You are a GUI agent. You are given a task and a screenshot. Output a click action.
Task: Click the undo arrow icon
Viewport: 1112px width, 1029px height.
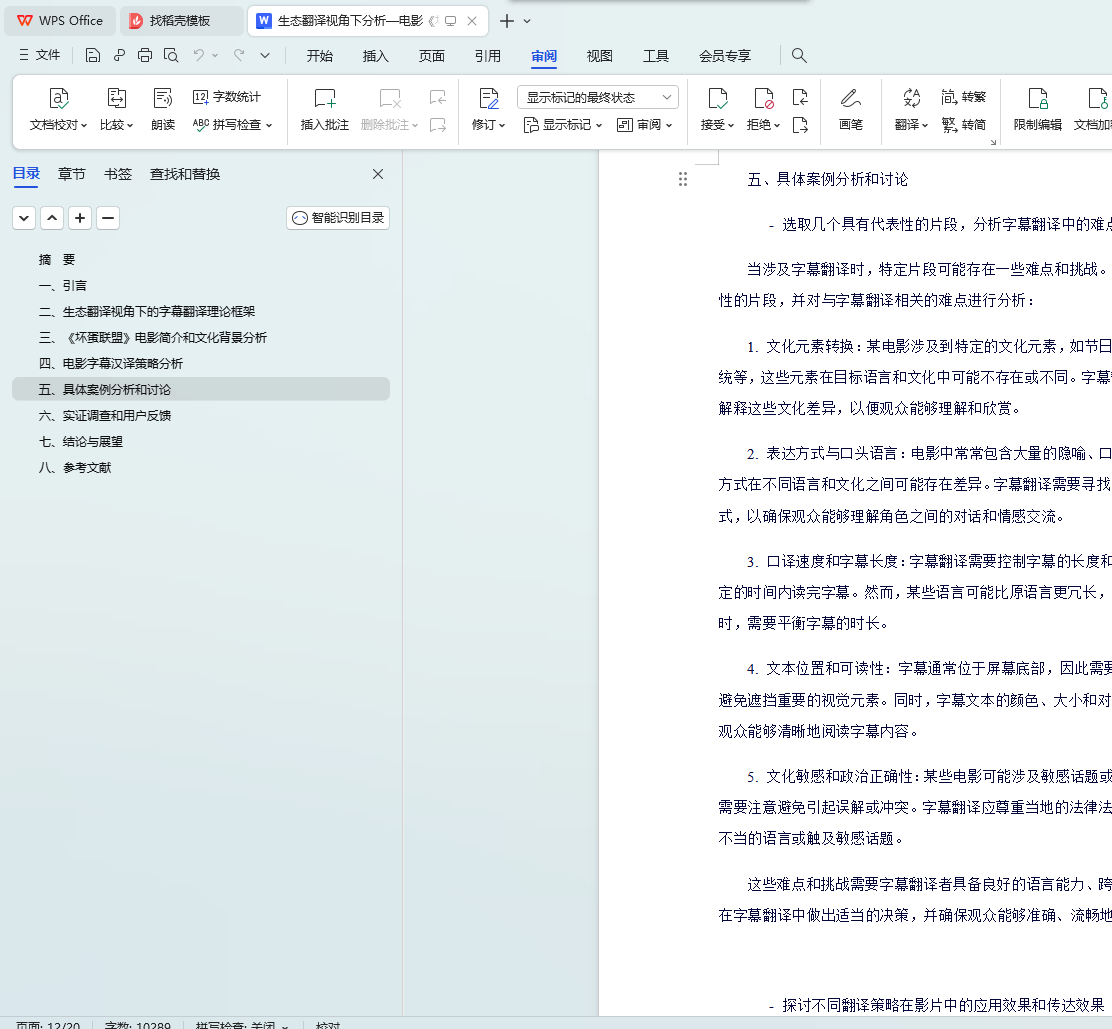coord(199,55)
